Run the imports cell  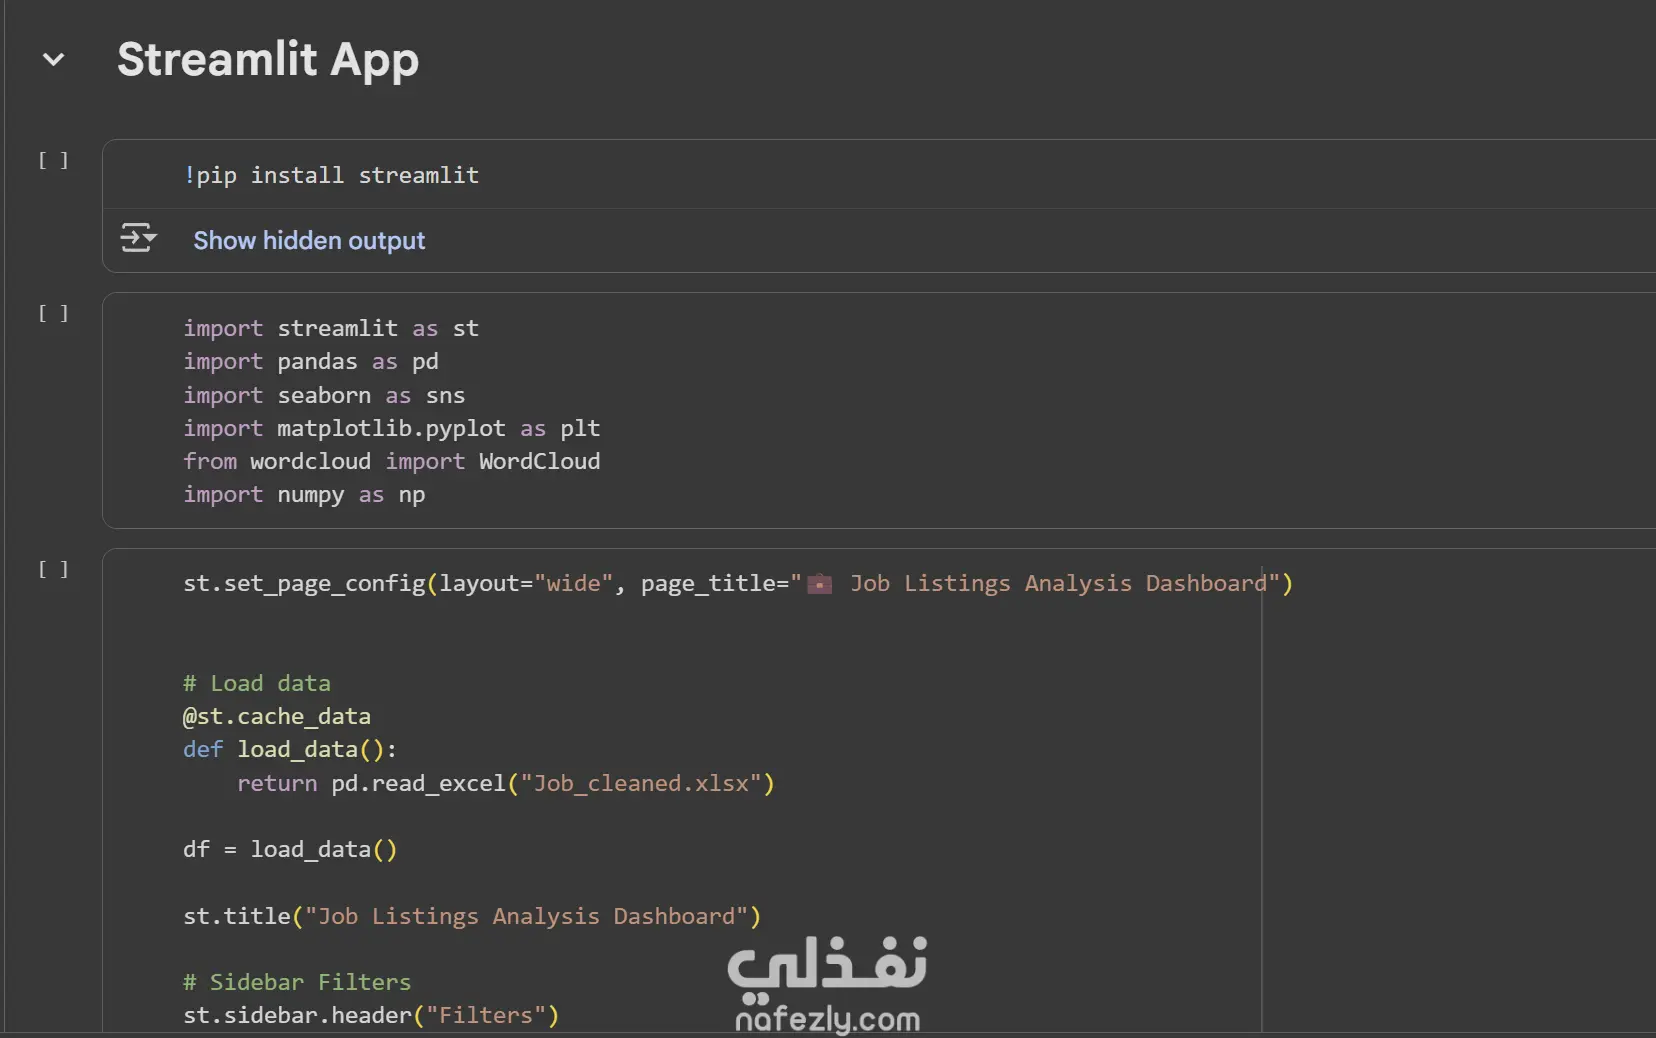click(x=54, y=313)
